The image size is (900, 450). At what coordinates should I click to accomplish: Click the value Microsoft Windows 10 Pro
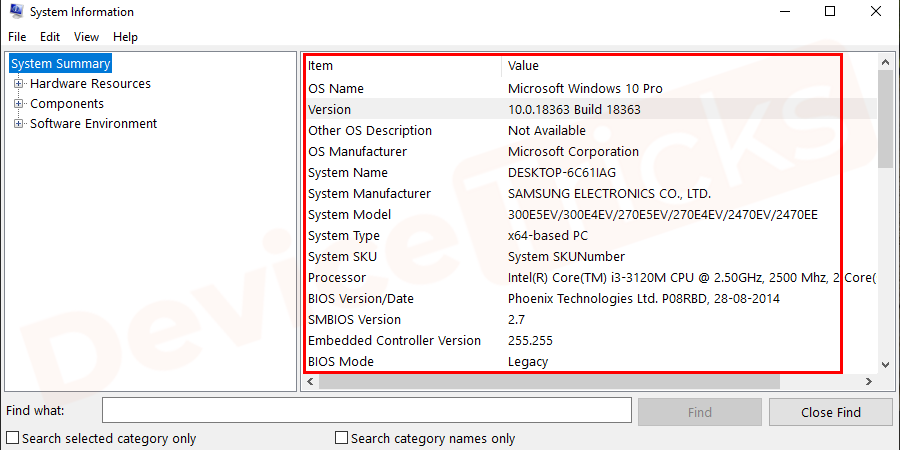pyautogui.click(x=585, y=89)
